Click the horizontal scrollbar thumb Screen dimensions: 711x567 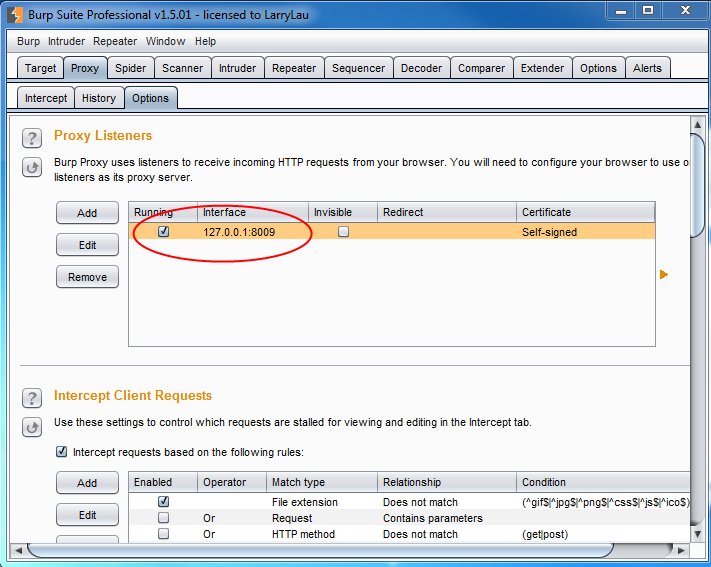click(x=321, y=550)
